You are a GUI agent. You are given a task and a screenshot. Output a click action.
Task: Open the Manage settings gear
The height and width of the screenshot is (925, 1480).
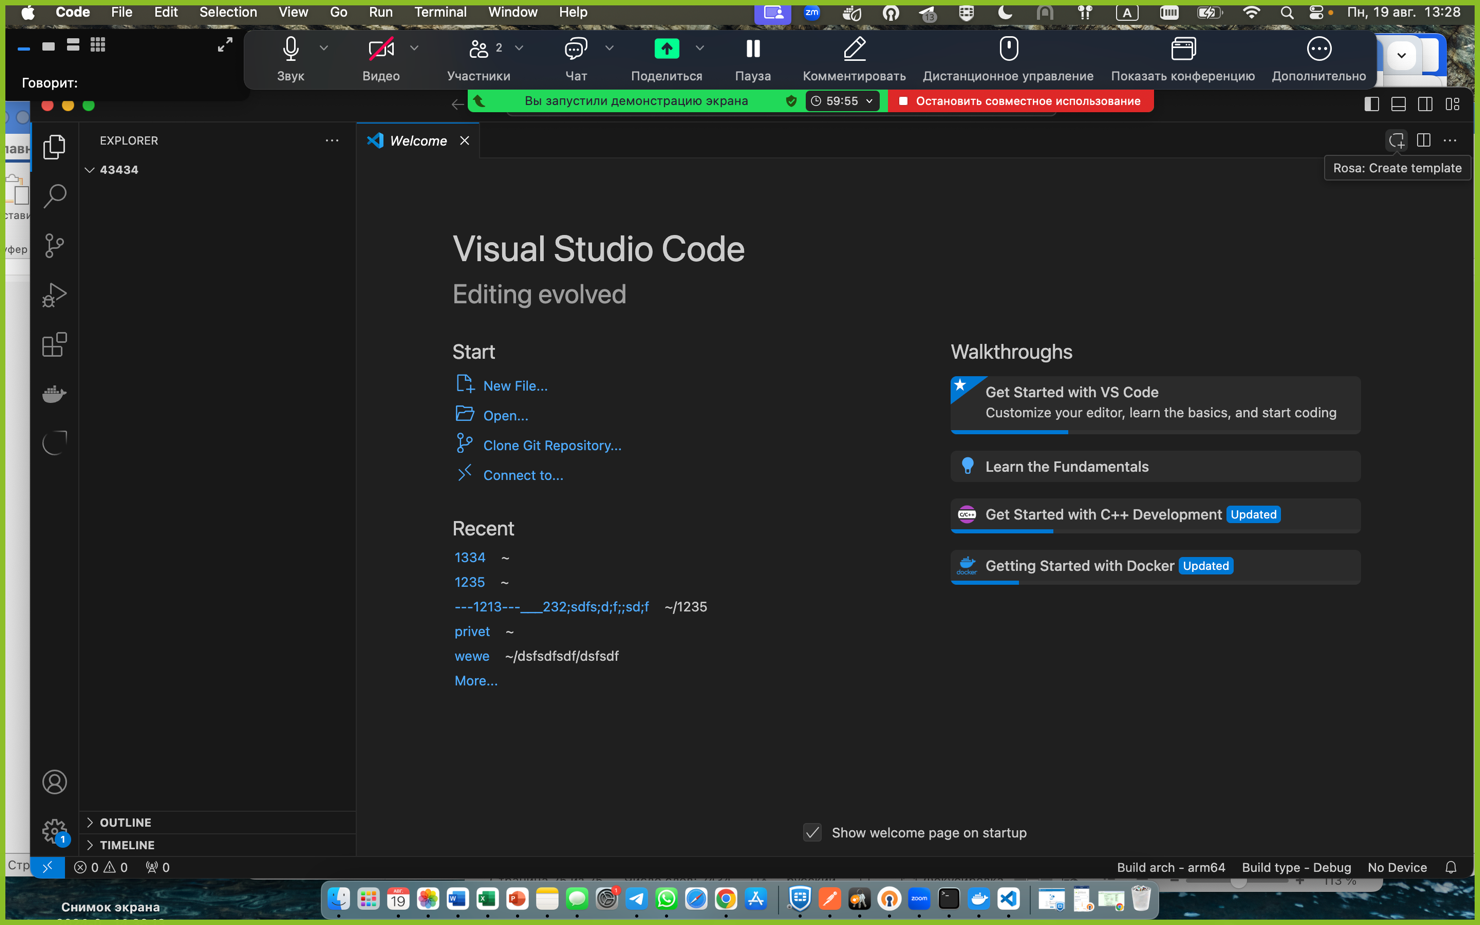pos(55,830)
